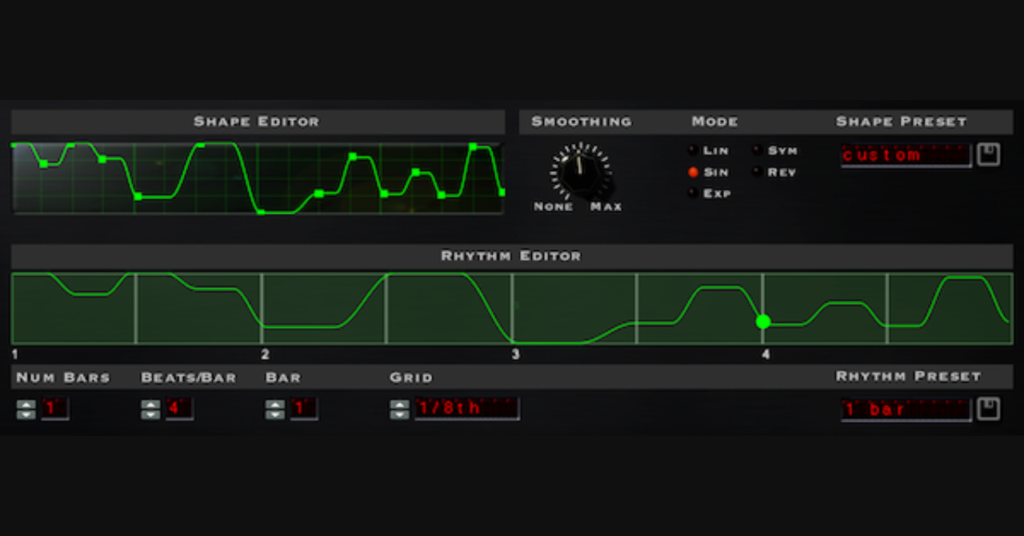Screen dimensions: 1024x536
Task: Click the large green node in Rhythm Editor
Action: (x=763, y=322)
